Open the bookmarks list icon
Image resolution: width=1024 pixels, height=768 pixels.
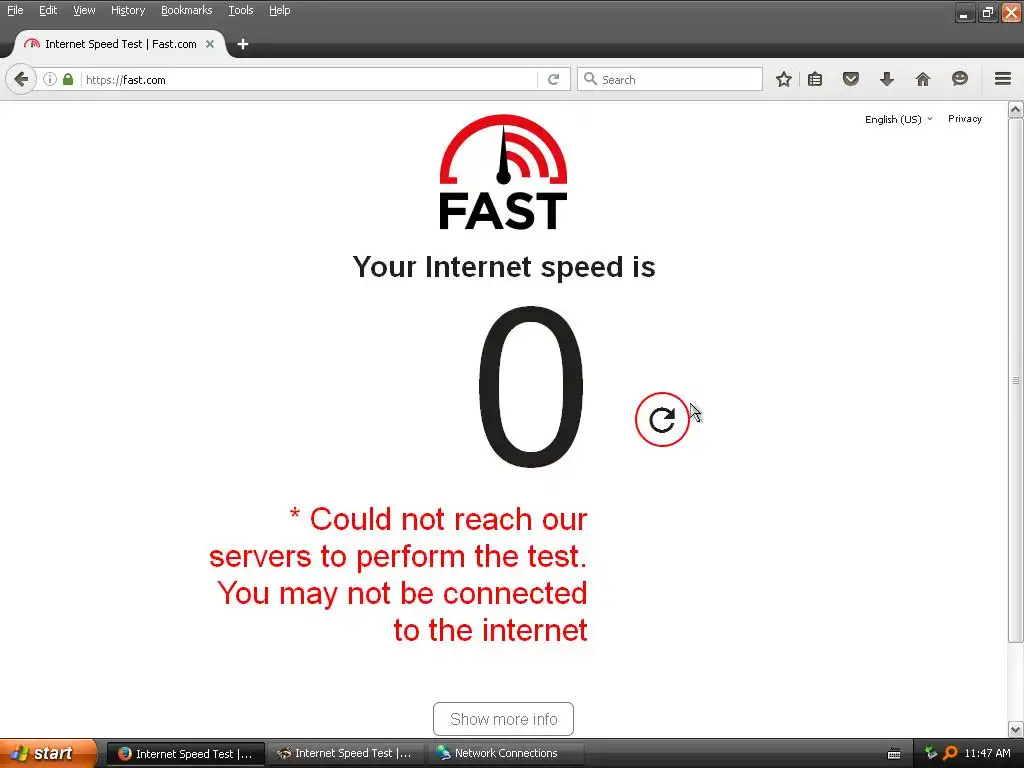pos(815,80)
